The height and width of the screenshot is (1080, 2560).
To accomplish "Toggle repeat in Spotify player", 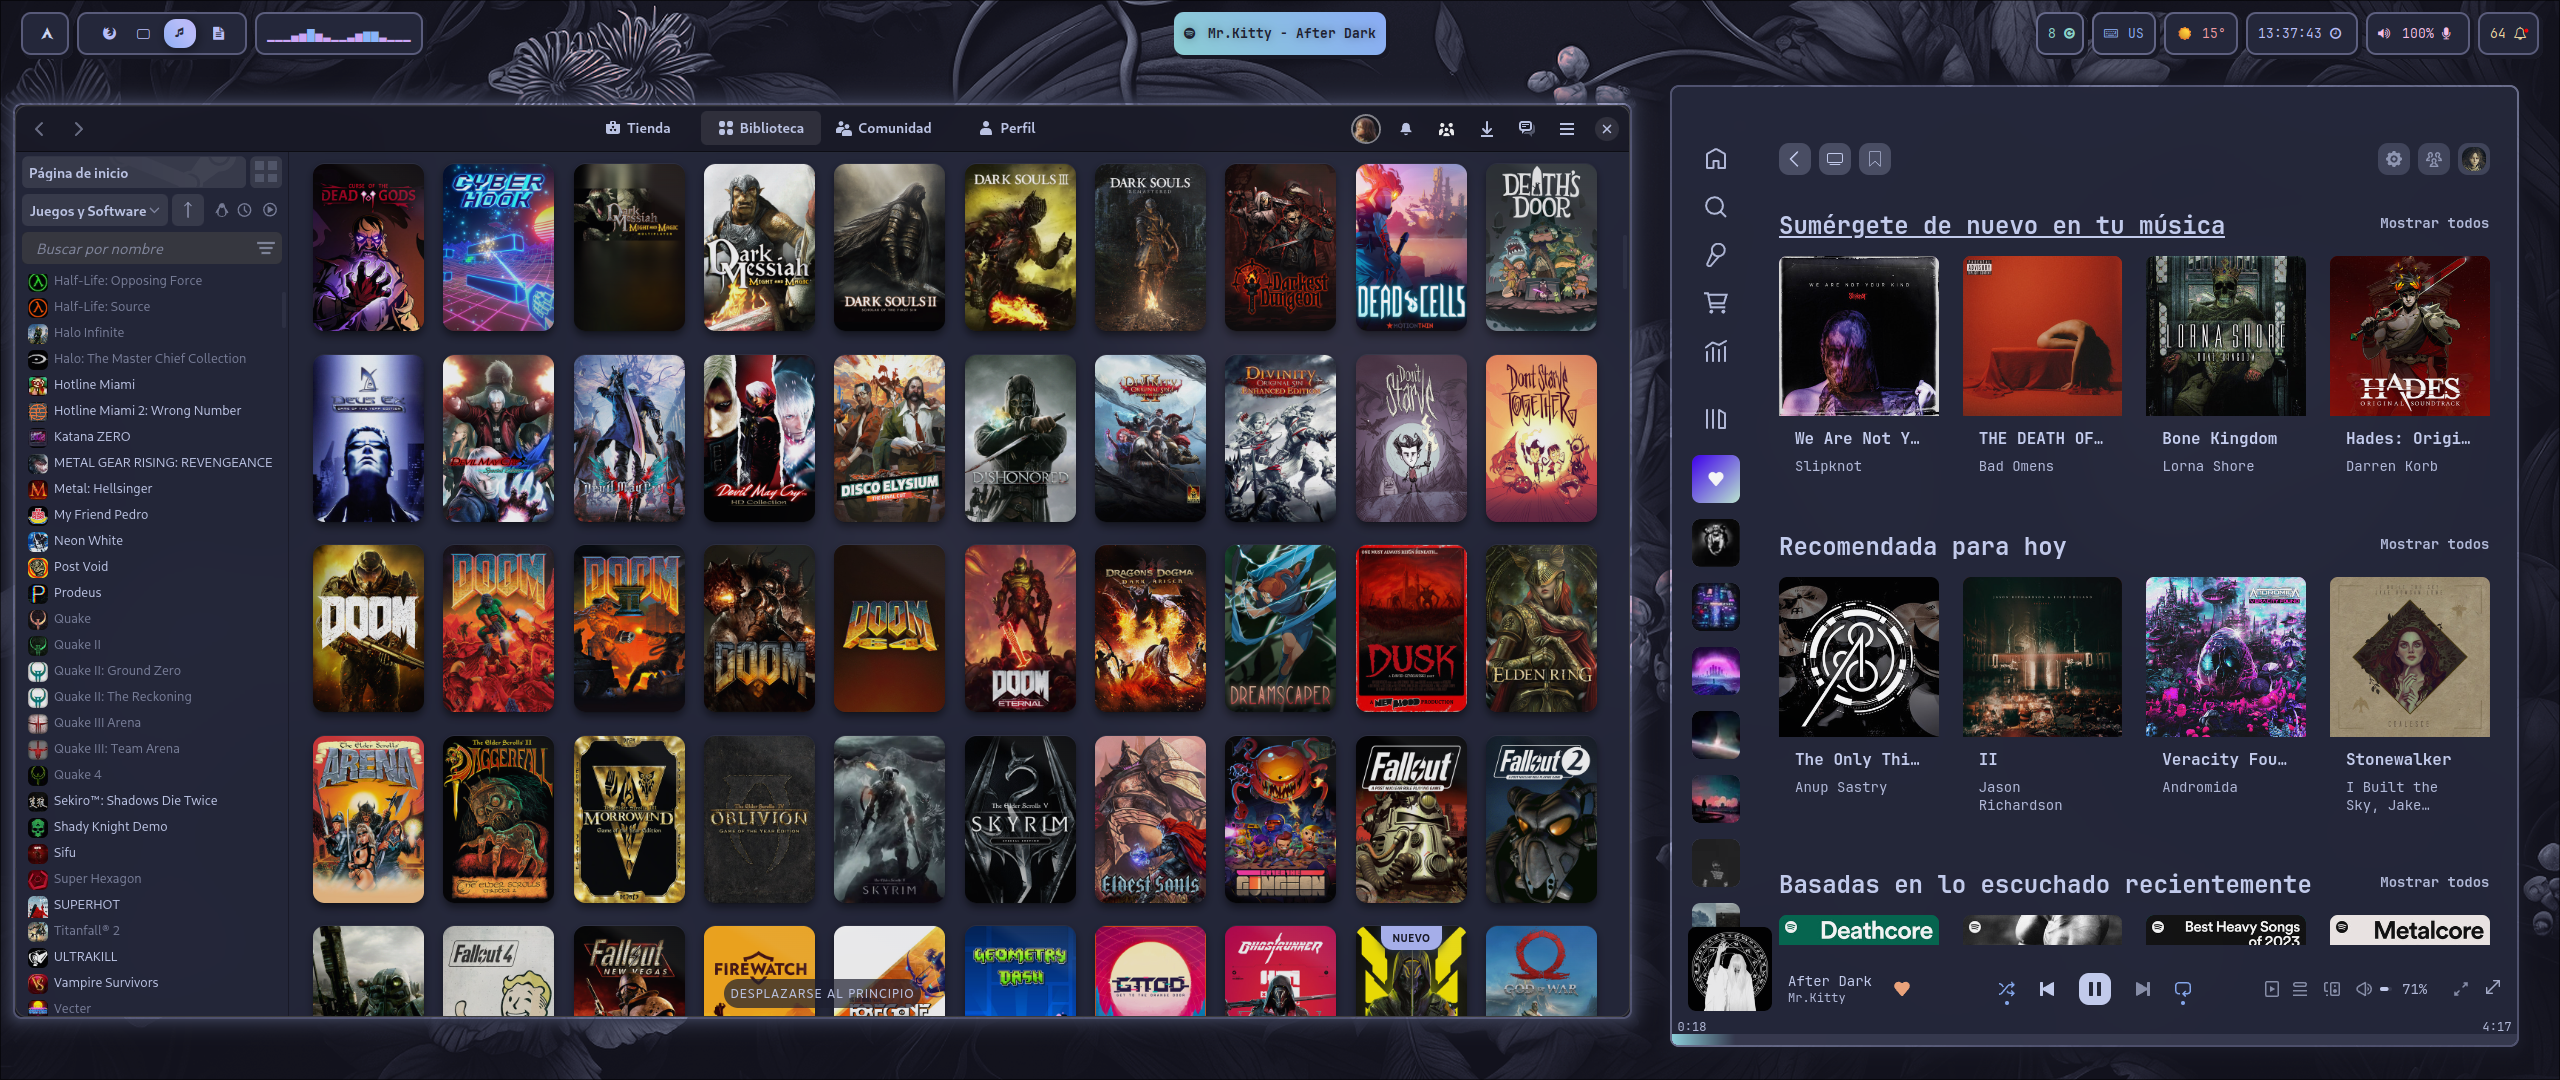I will (2183, 989).
